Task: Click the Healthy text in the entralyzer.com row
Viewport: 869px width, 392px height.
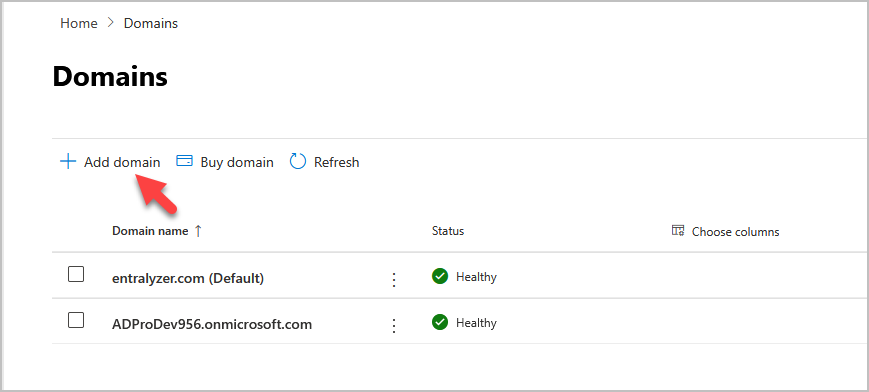Action: (x=476, y=277)
